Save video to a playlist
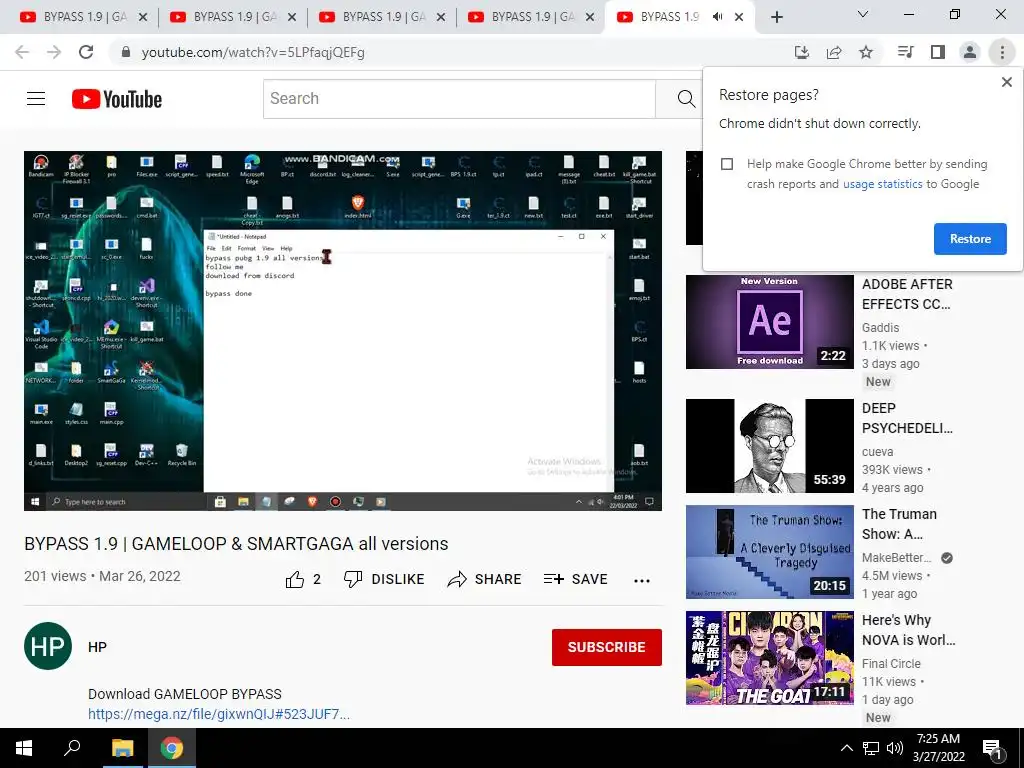Viewport: 1024px width, 768px height. point(575,579)
